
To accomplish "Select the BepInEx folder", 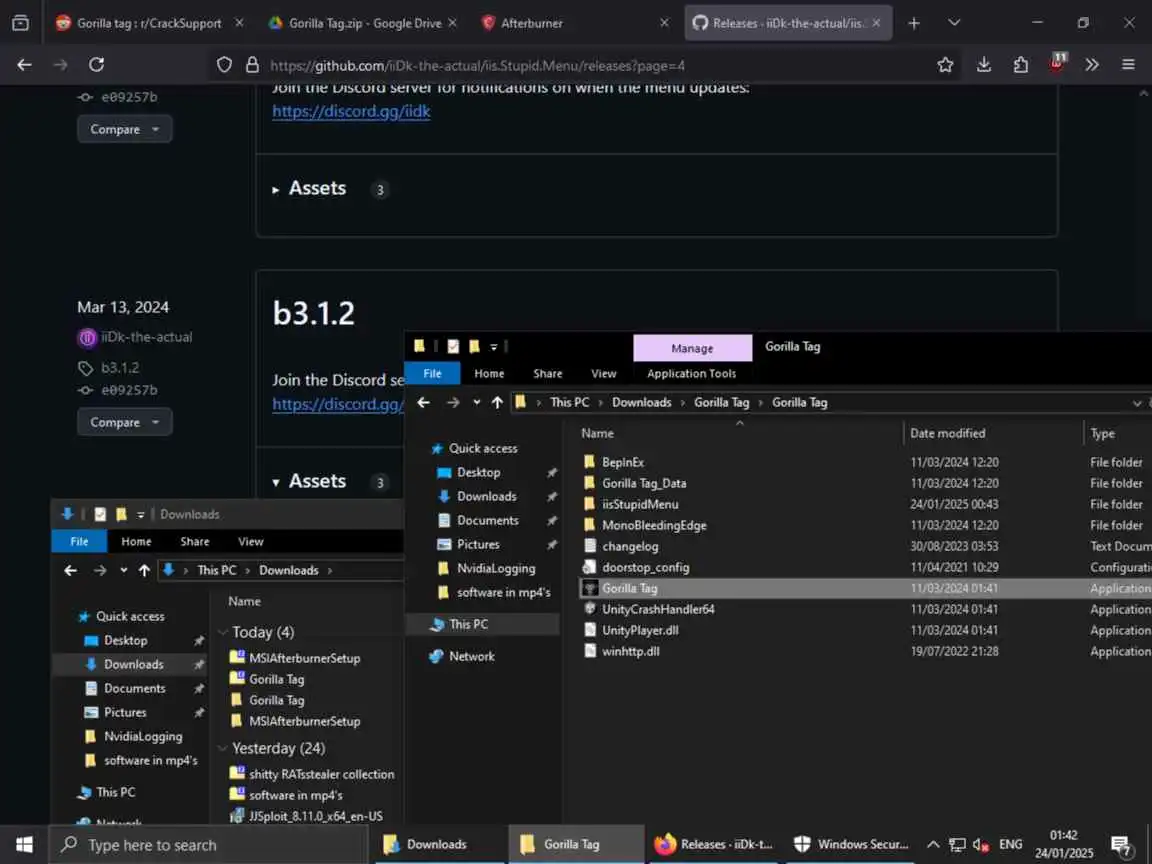I will (622, 462).
